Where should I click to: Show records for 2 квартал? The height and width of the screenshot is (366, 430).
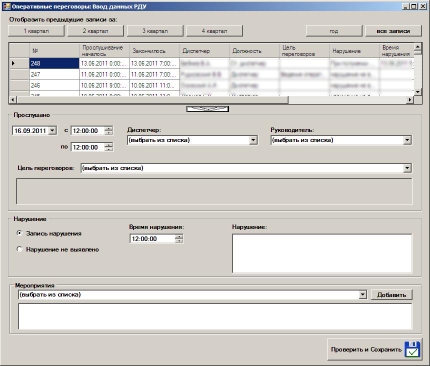click(x=96, y=31)
